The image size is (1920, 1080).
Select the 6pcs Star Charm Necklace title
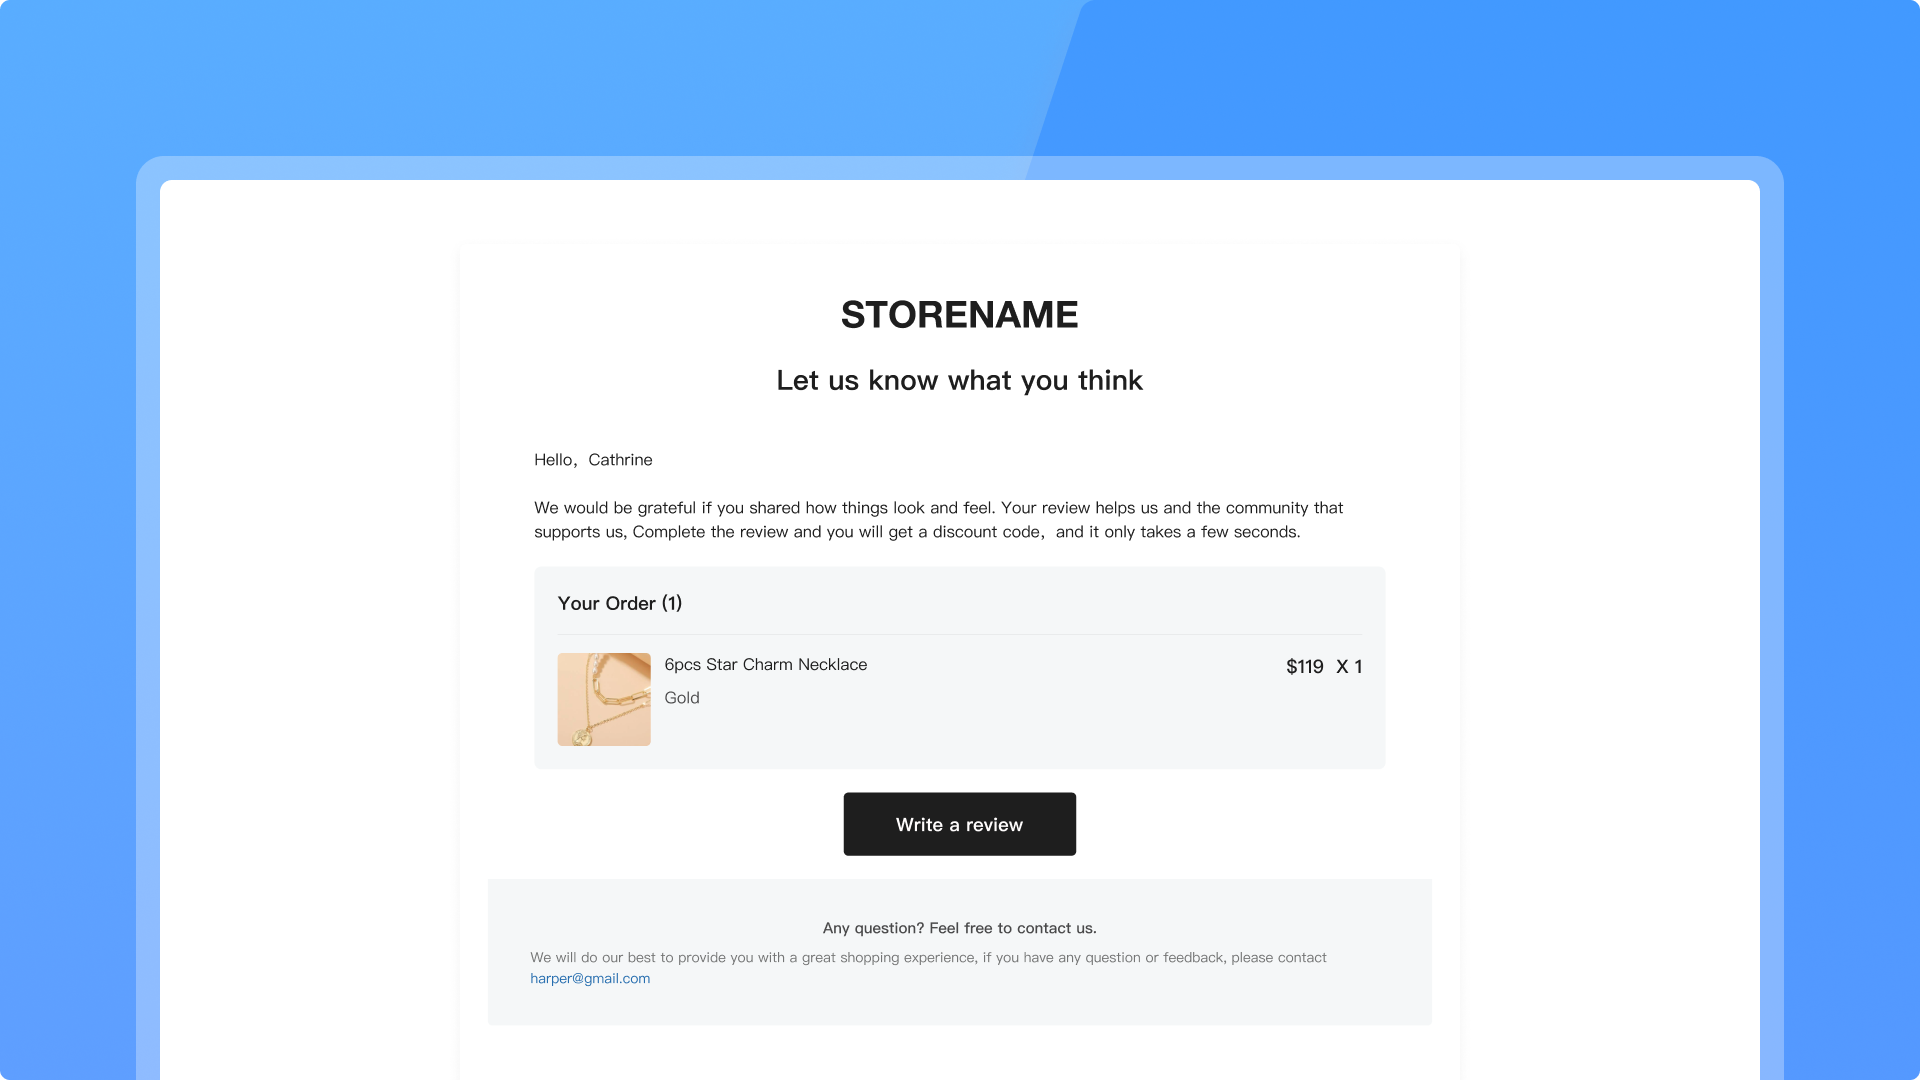click(x=765, y=665)
